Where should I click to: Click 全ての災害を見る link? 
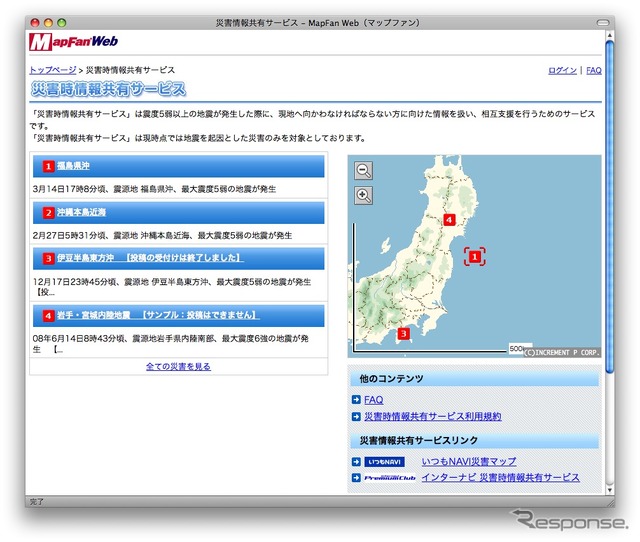click(x=178, y=367)
